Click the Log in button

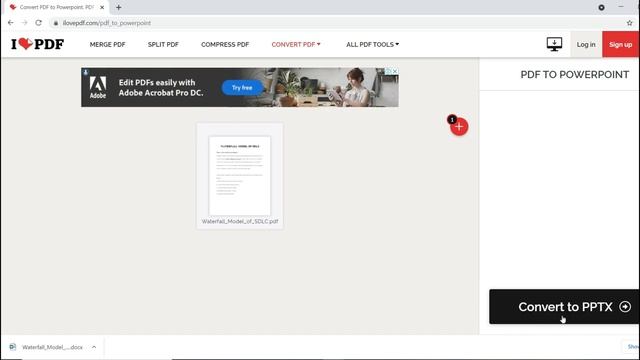pos(586,44)
